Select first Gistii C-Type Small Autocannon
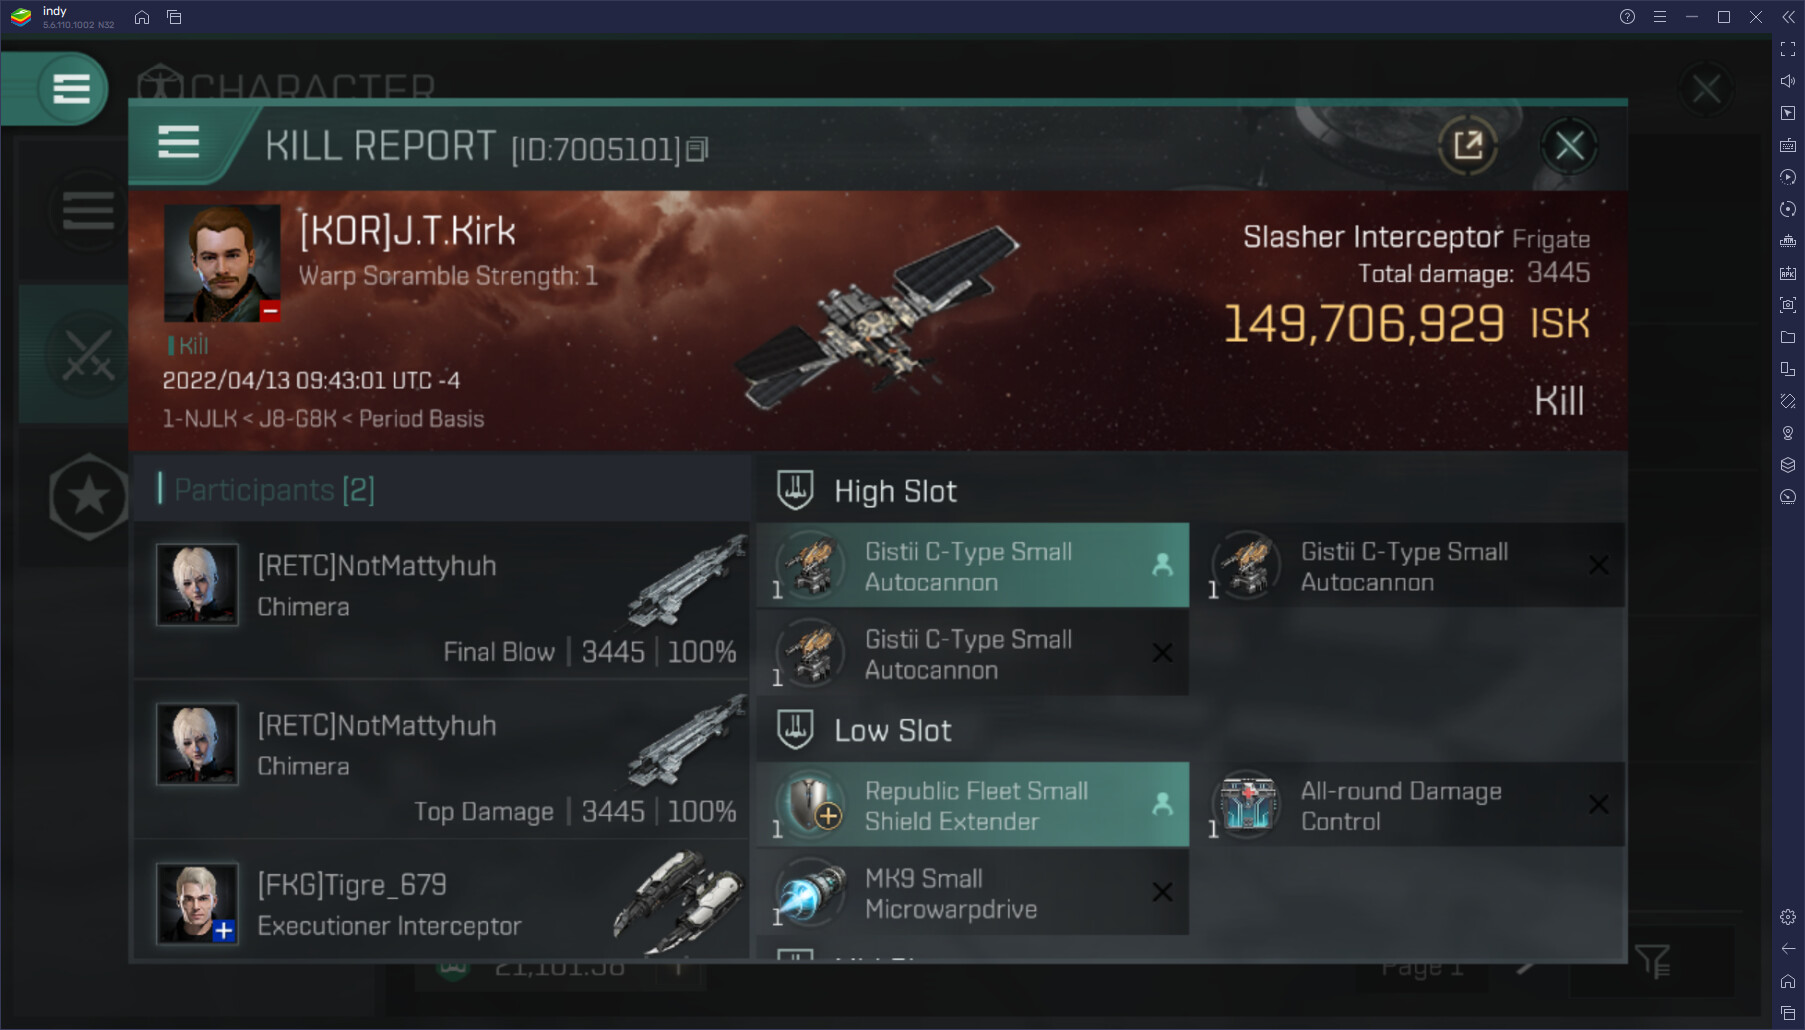The image size is (1805, 1030). [x=973, y=566]
